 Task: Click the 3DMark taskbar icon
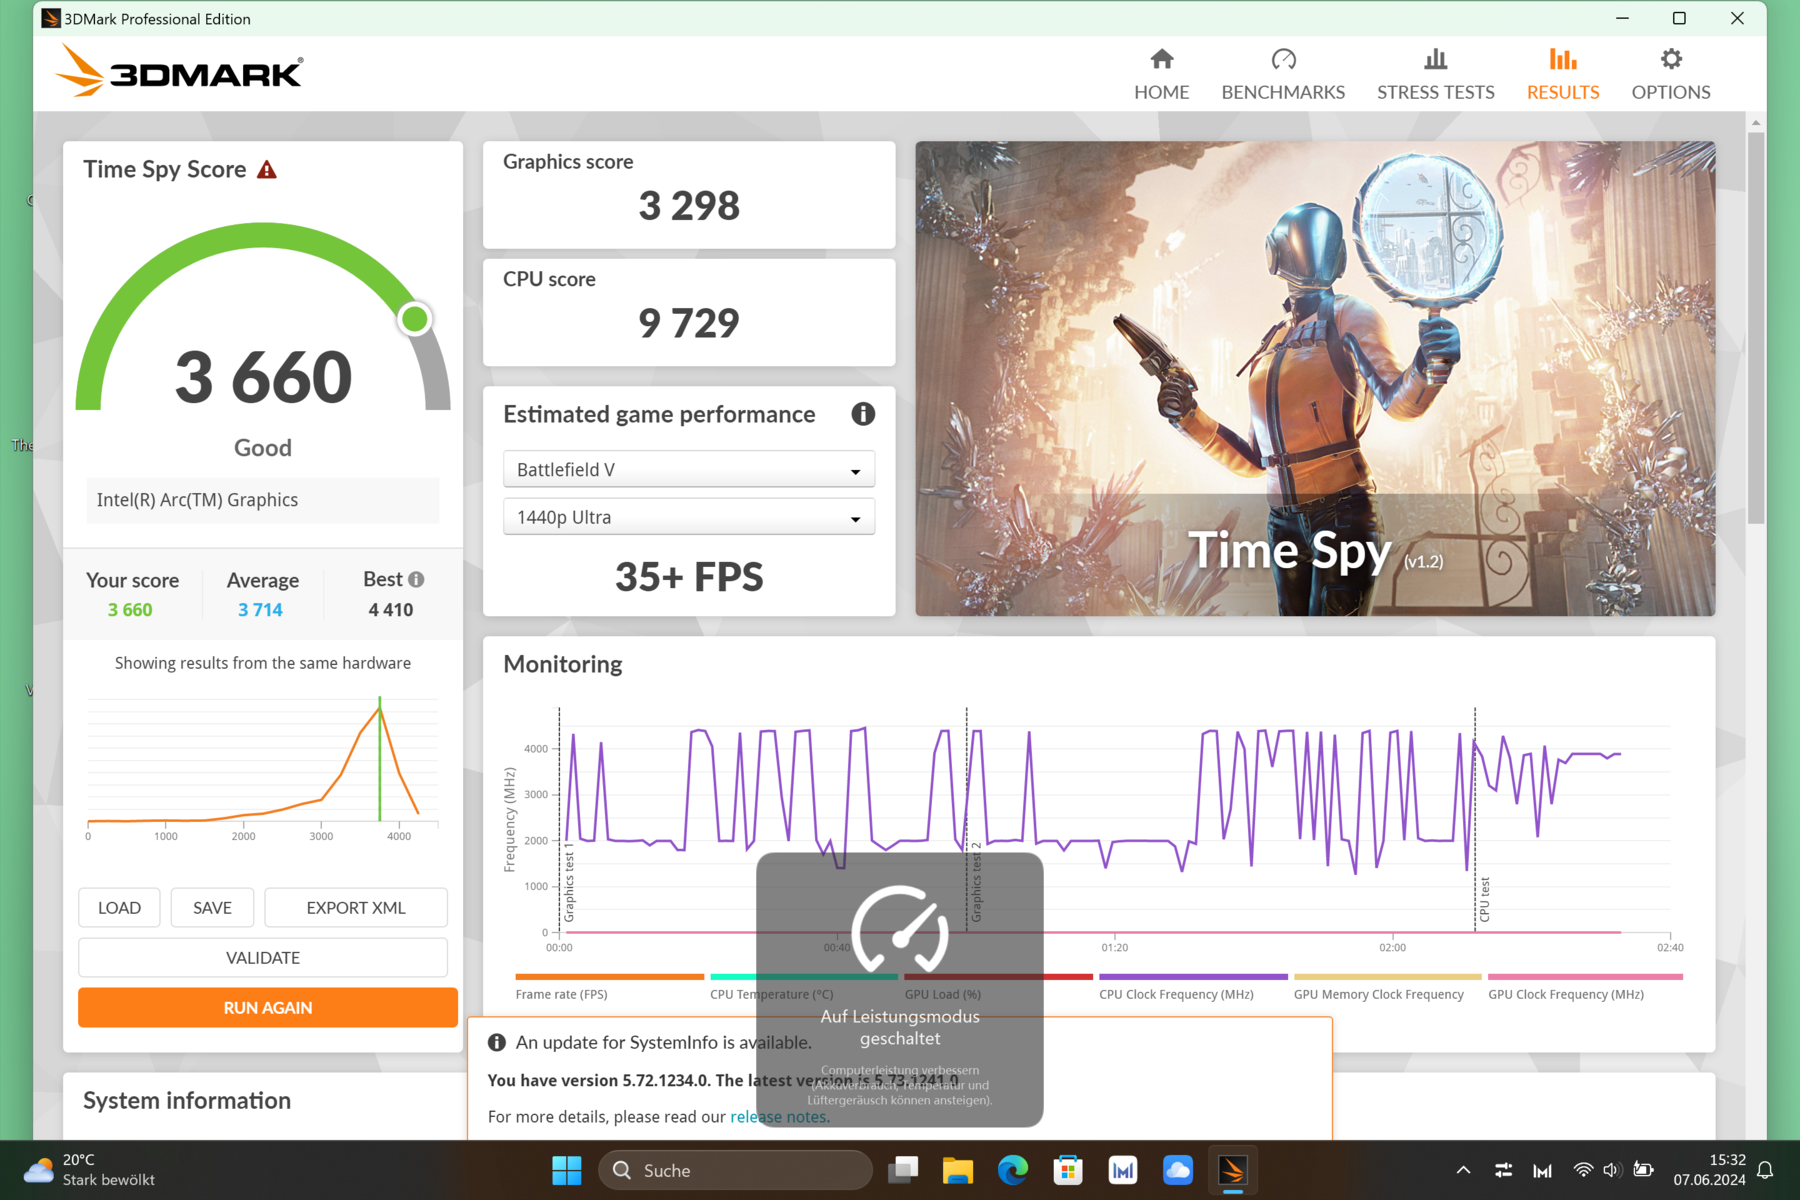(1233, 1170)
